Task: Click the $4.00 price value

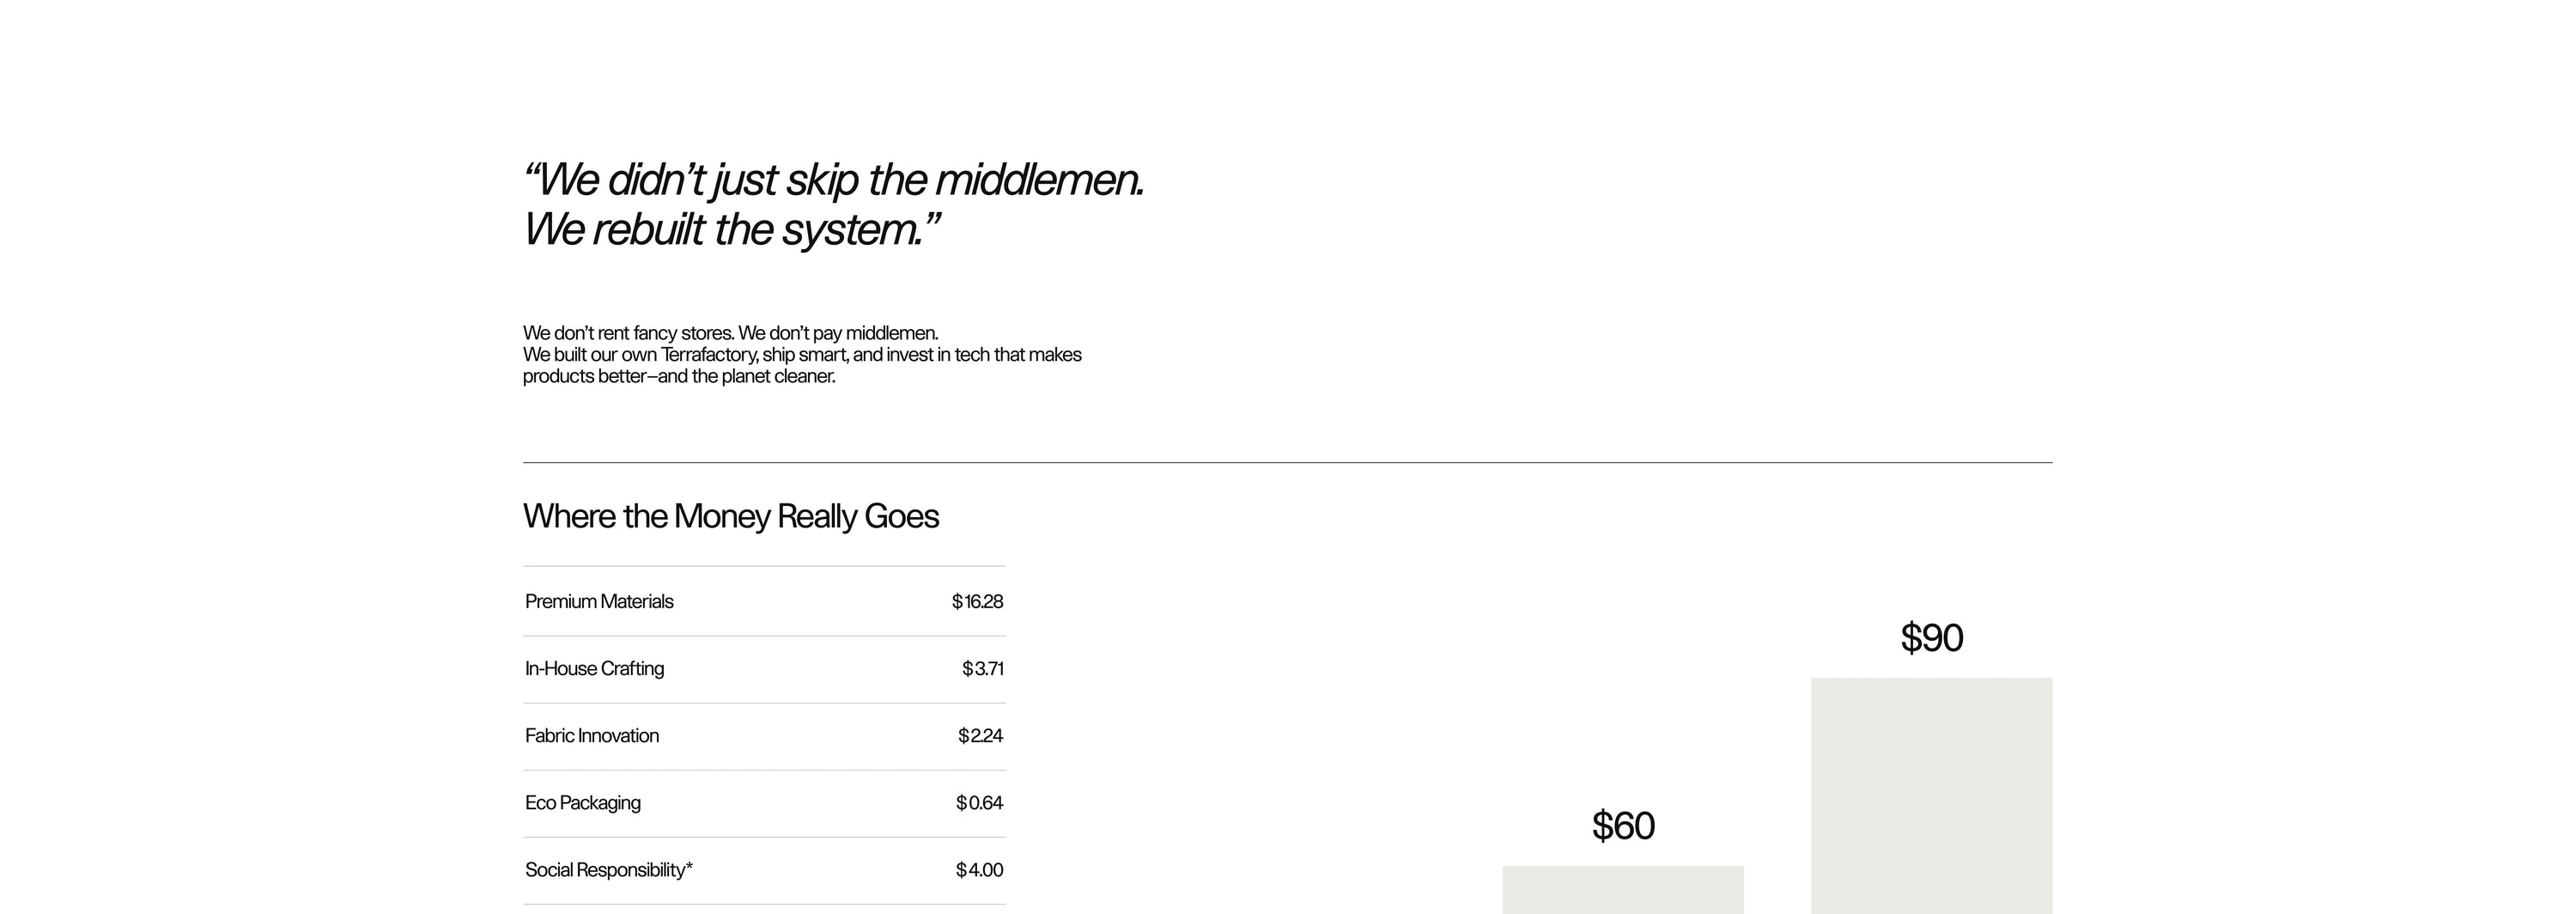Action: (x=979, y=870)
